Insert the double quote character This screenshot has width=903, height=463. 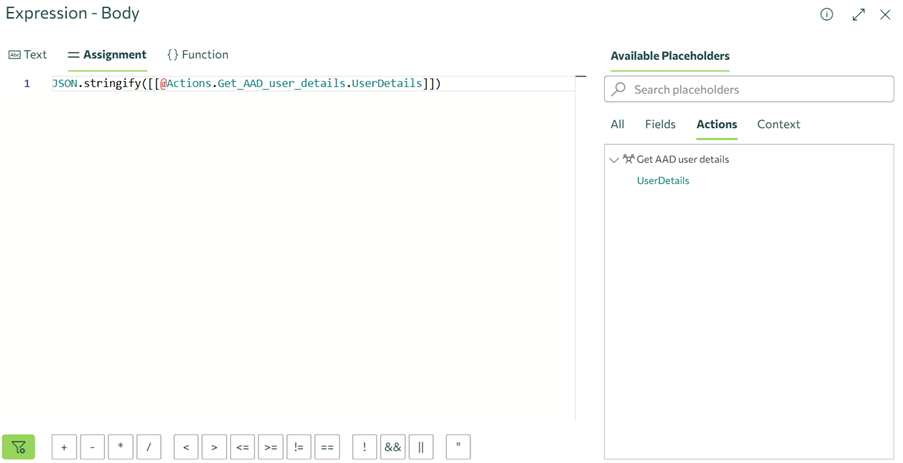(458, 447)
